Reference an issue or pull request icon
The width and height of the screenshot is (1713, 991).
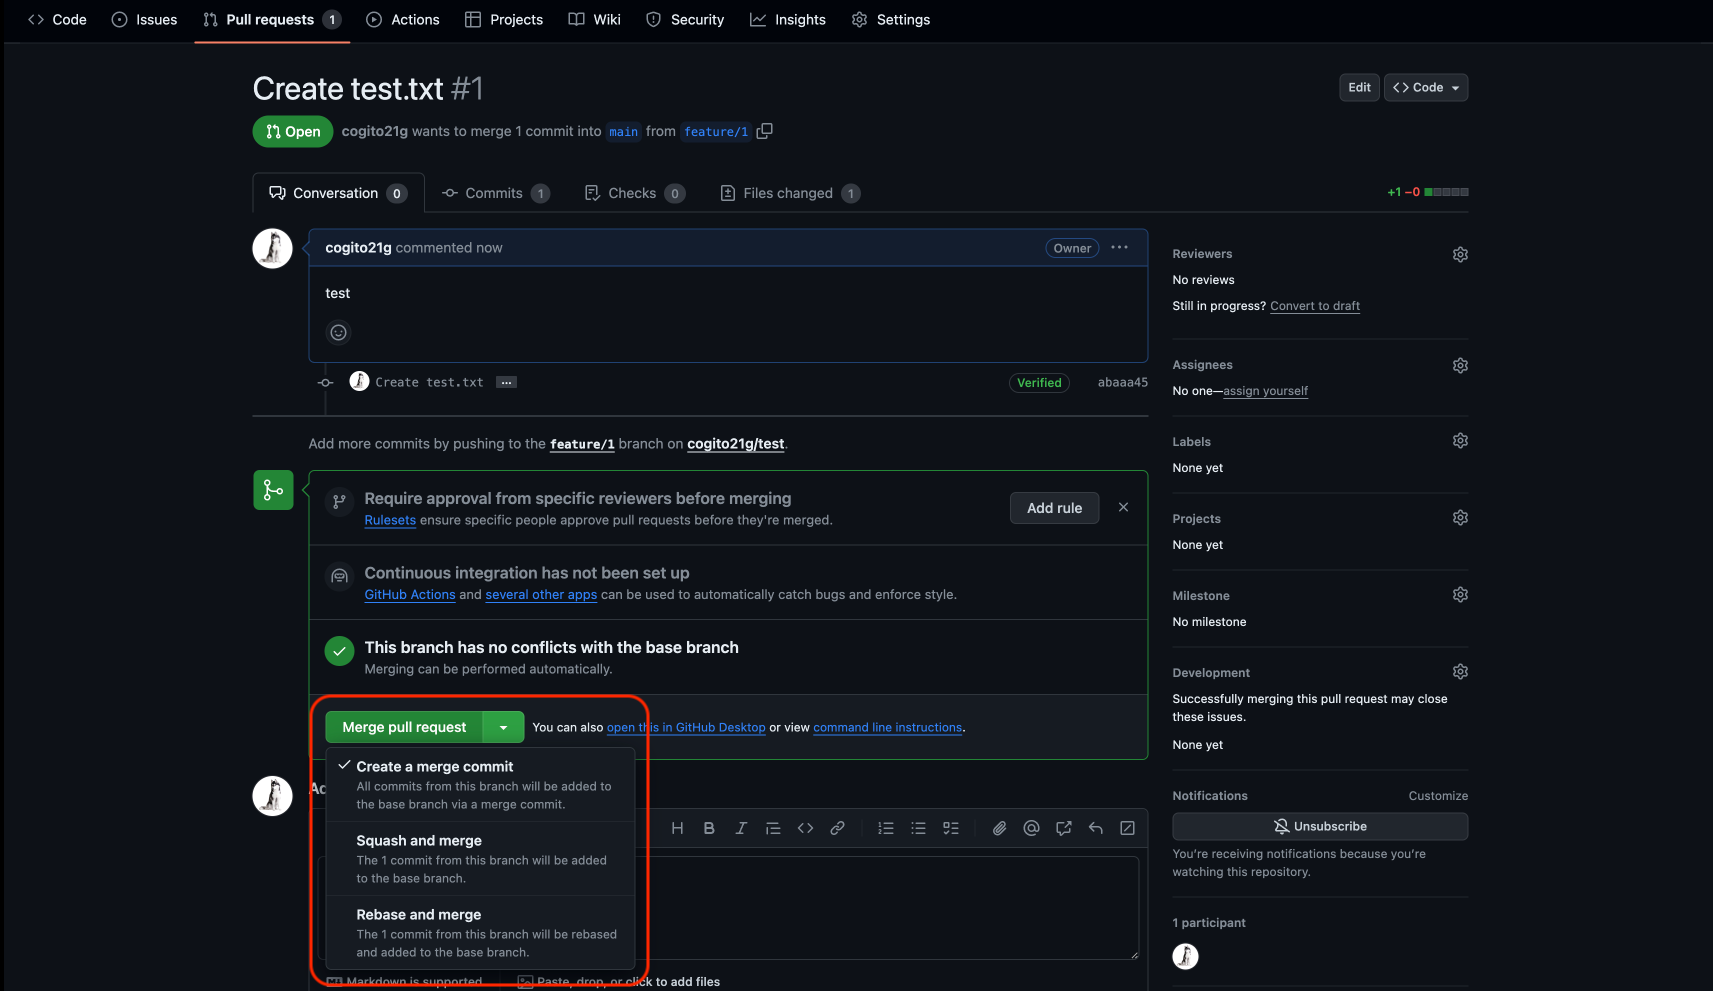(1063, 828)
